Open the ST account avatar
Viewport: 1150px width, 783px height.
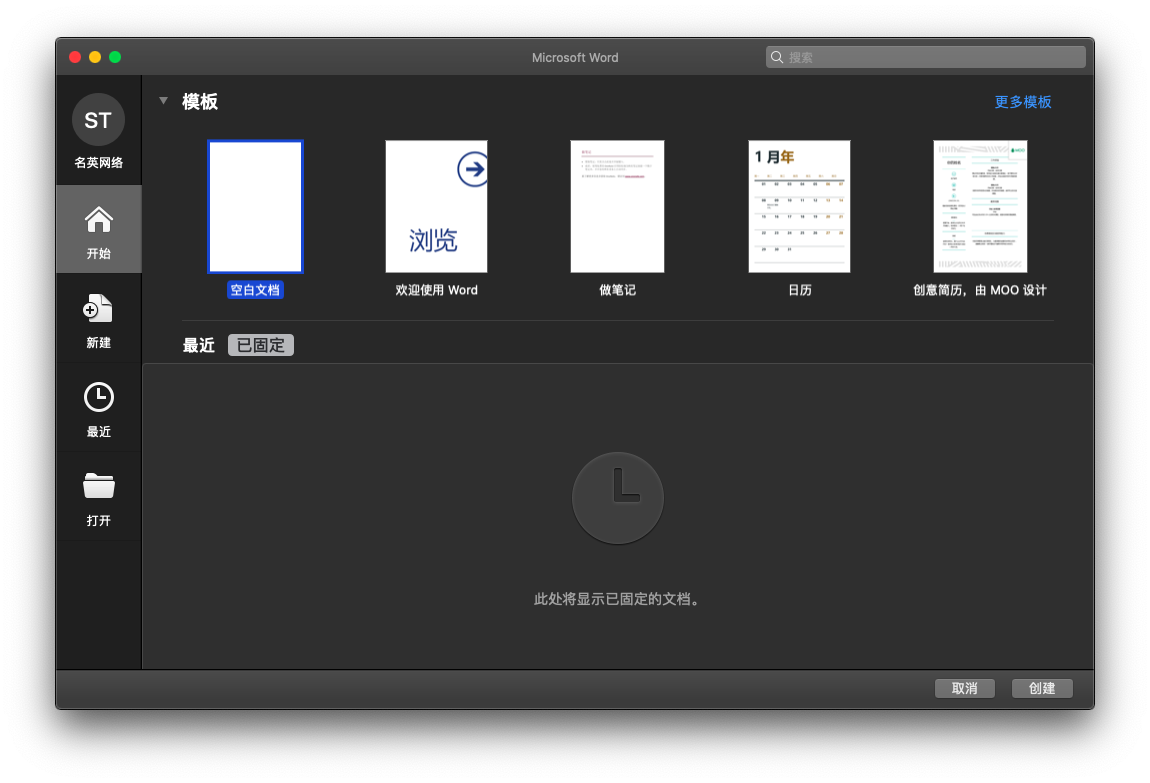pos(98,120)
